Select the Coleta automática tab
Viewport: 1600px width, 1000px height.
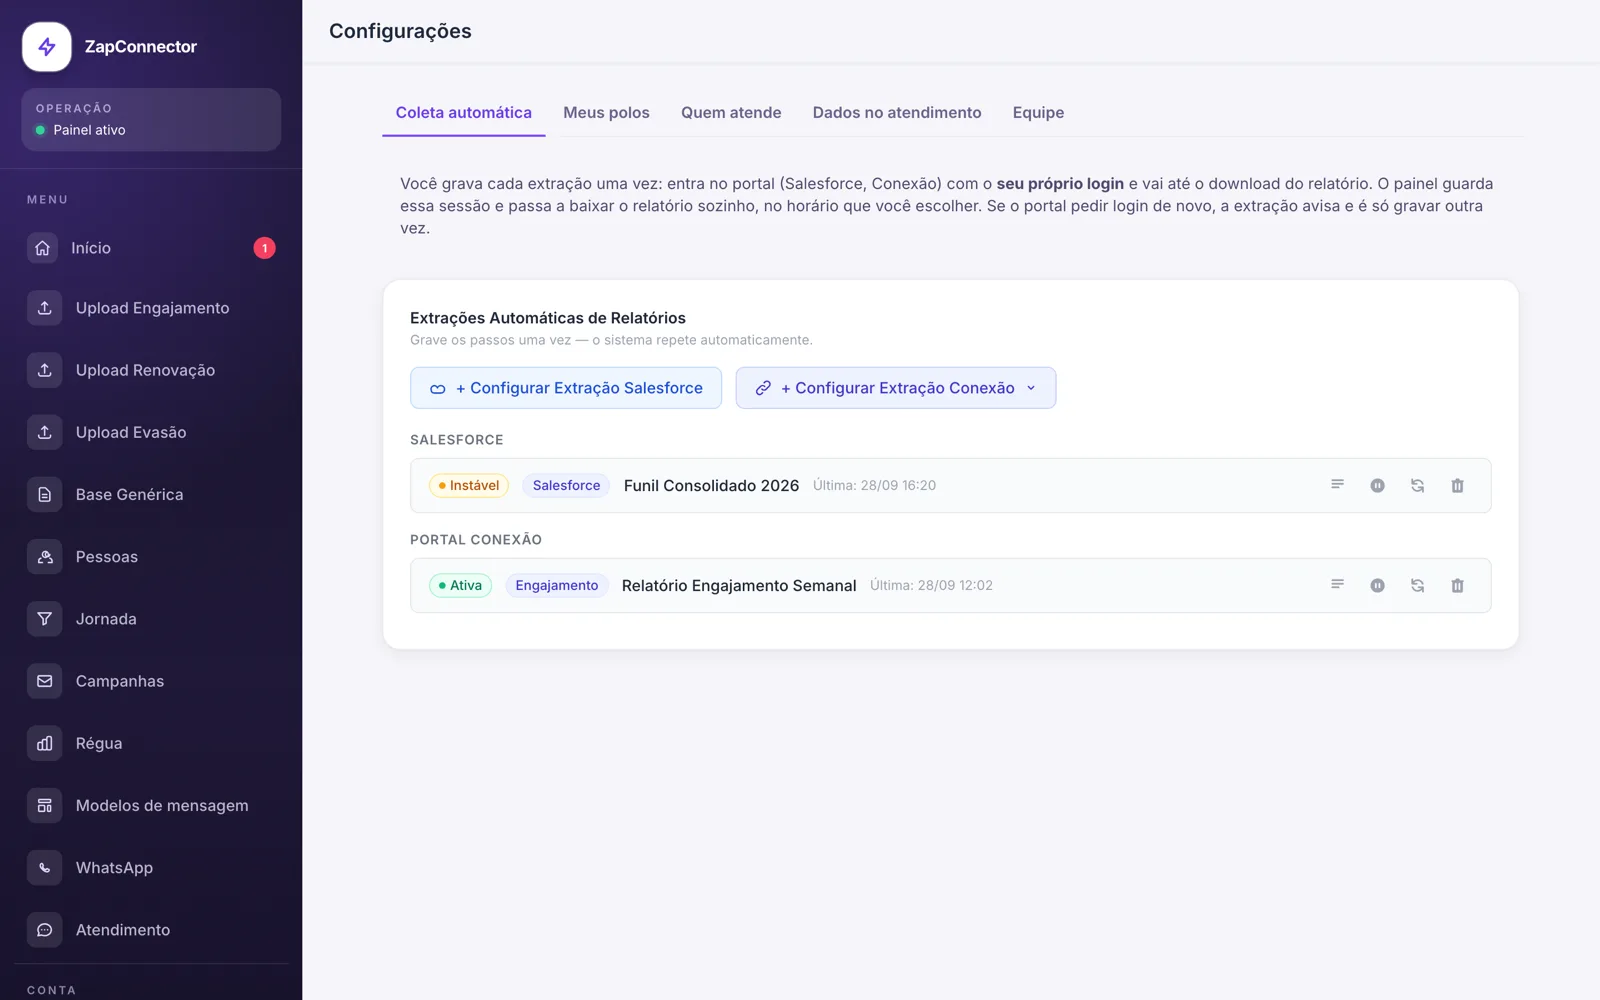coord(464,113)
